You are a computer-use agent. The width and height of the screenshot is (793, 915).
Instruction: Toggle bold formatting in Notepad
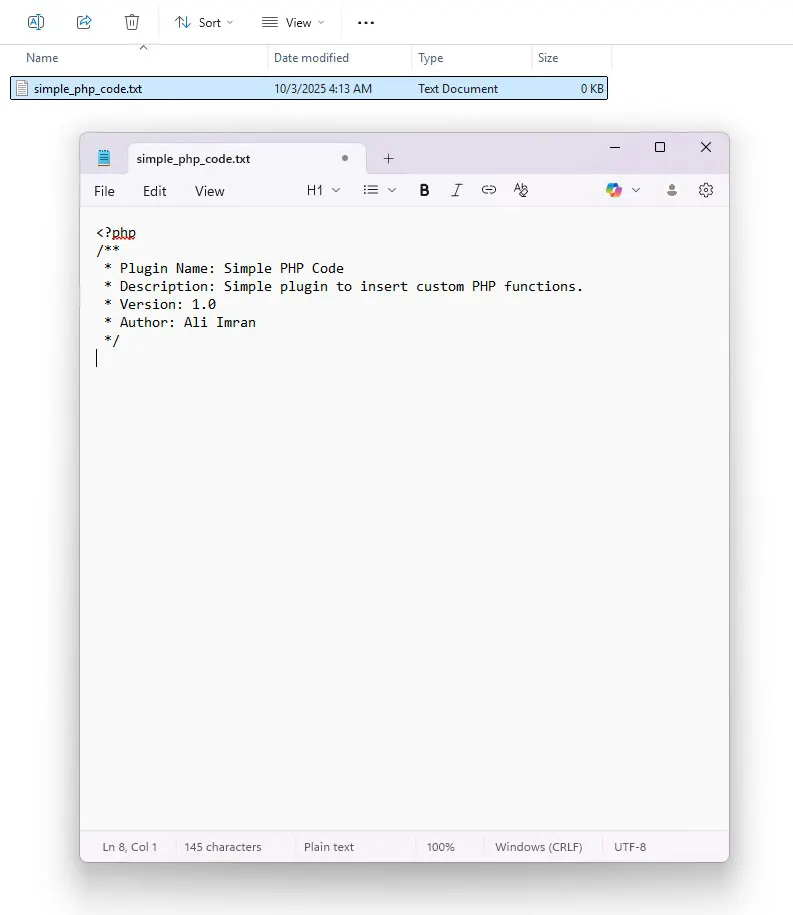[424, 190]
